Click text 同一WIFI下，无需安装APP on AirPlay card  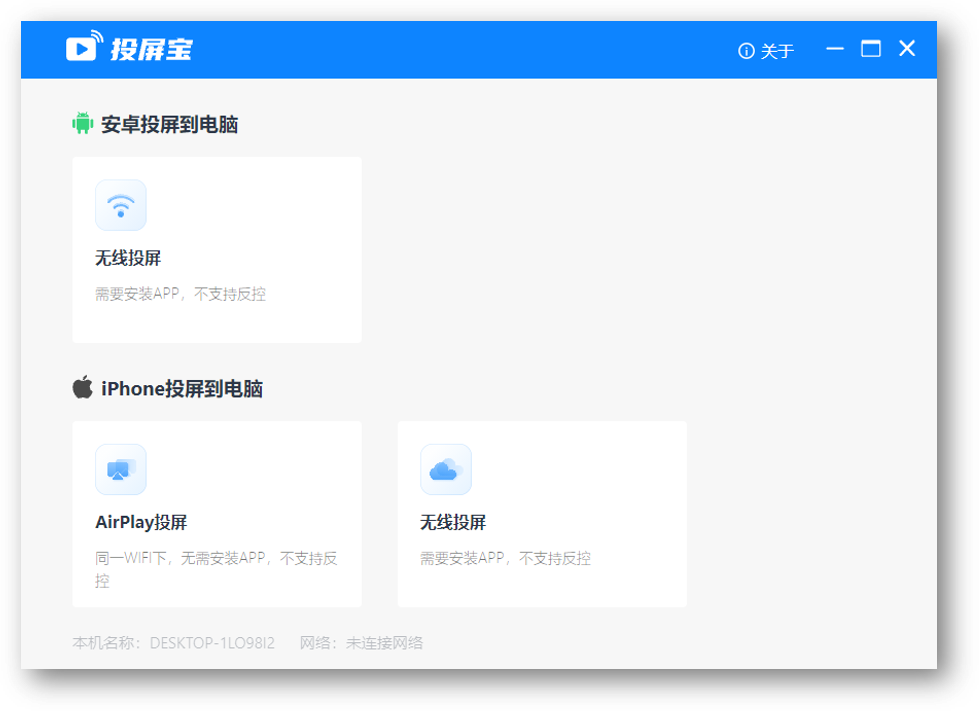[x=216, y=558]
